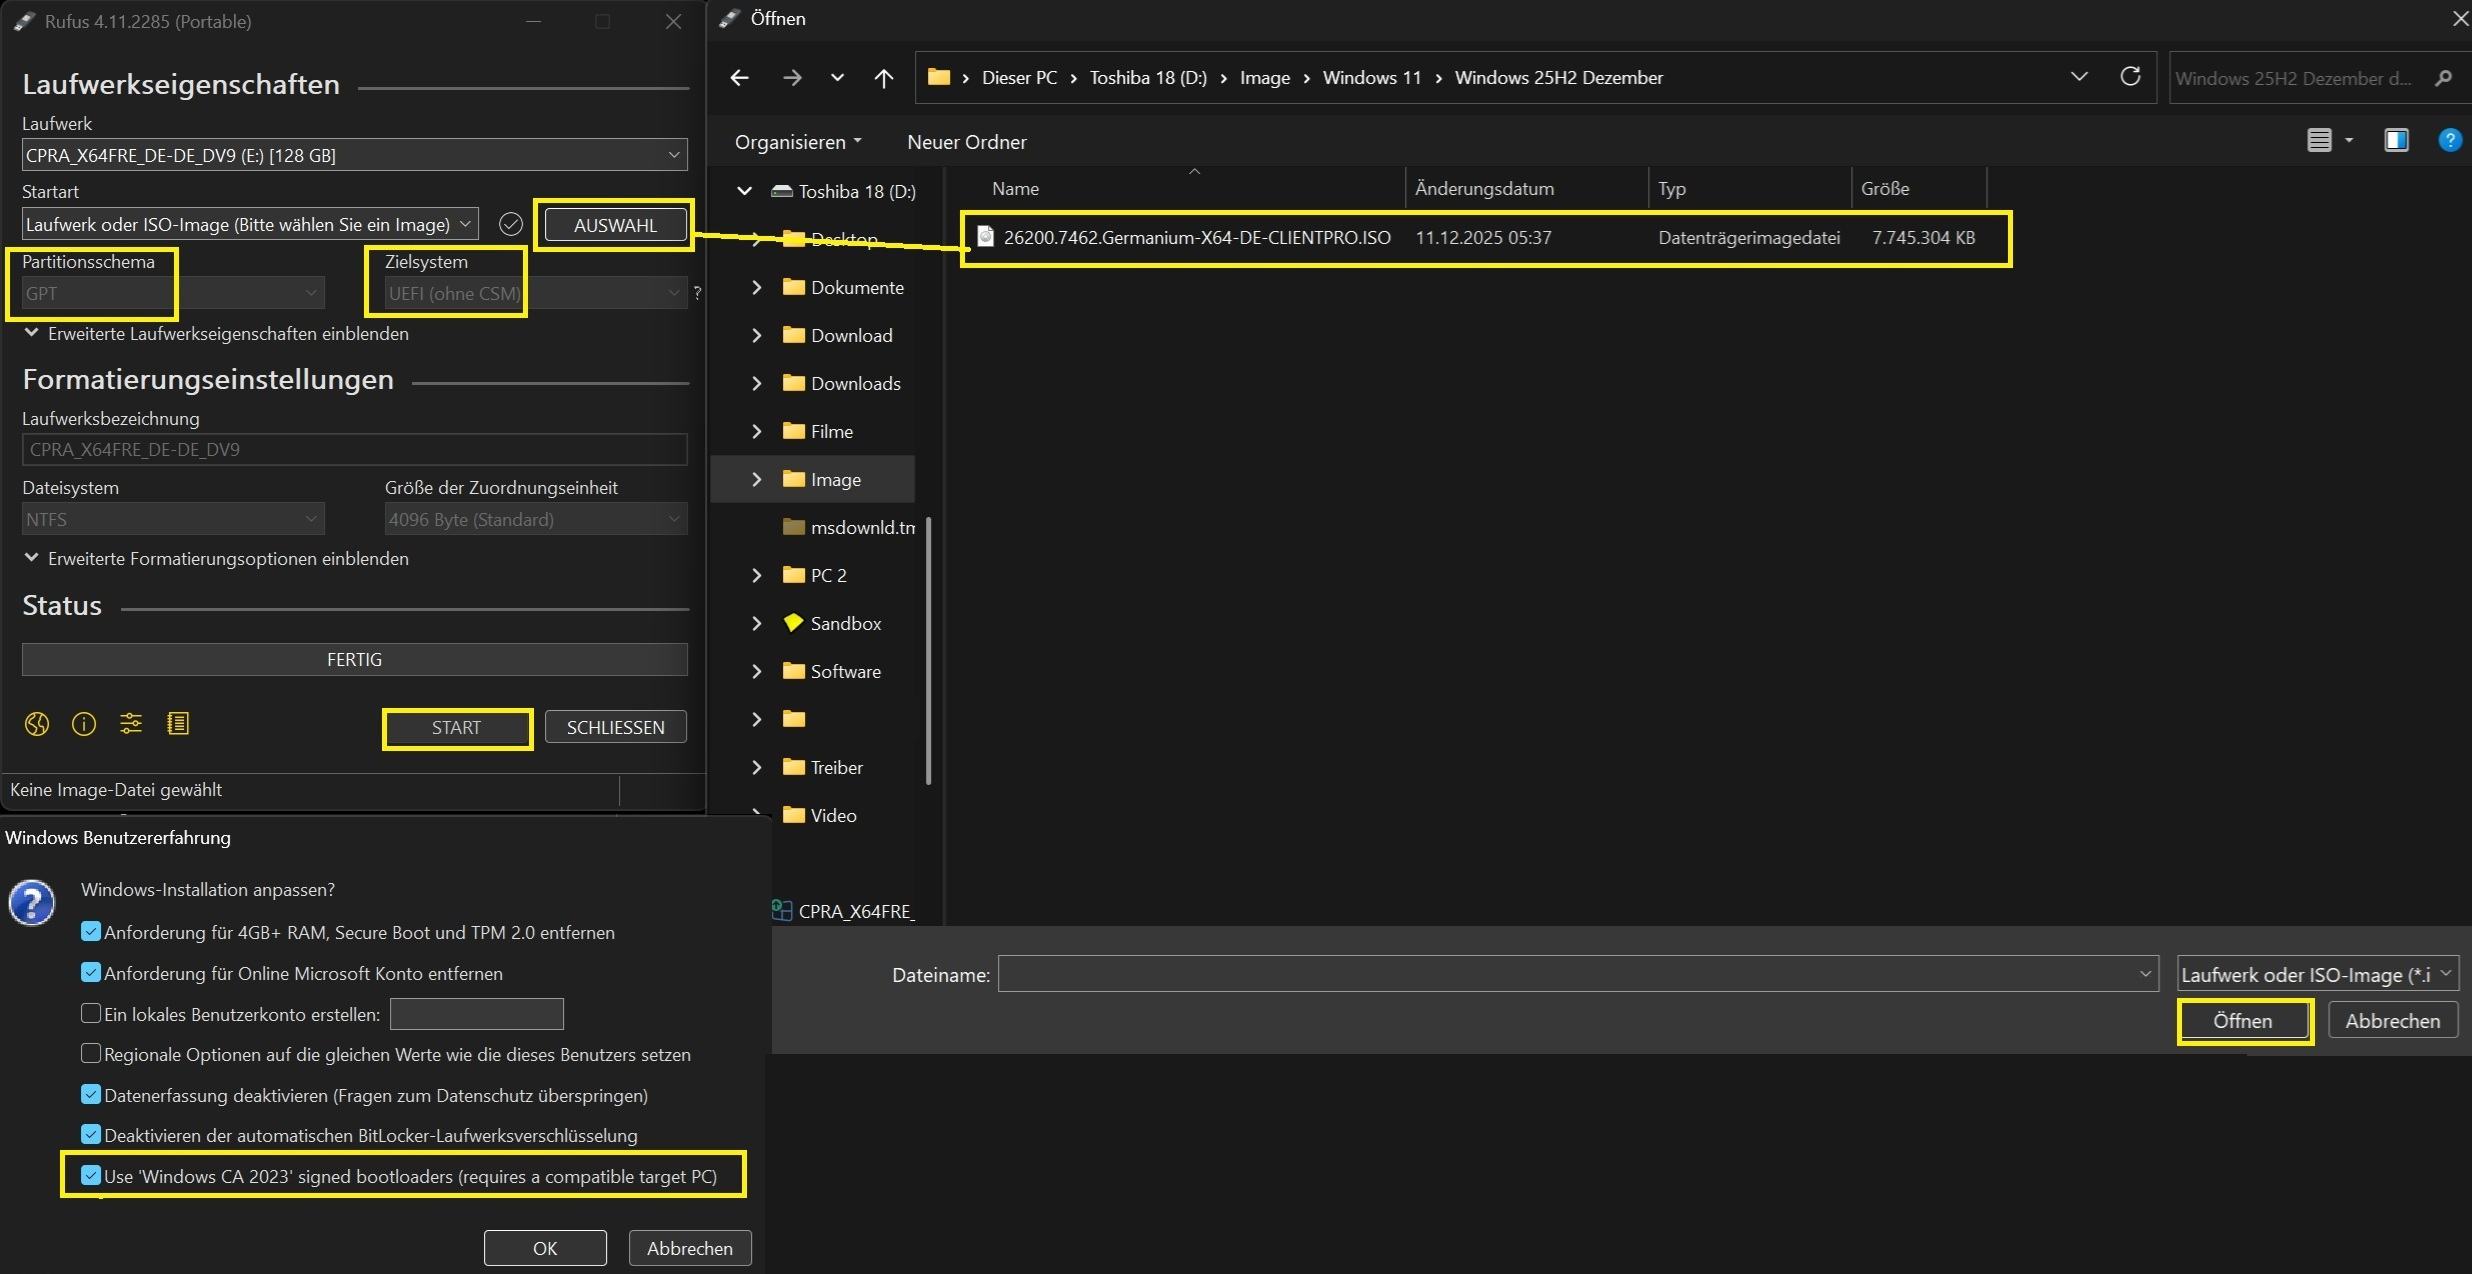Open the Organisieren menu

point(797,142)
